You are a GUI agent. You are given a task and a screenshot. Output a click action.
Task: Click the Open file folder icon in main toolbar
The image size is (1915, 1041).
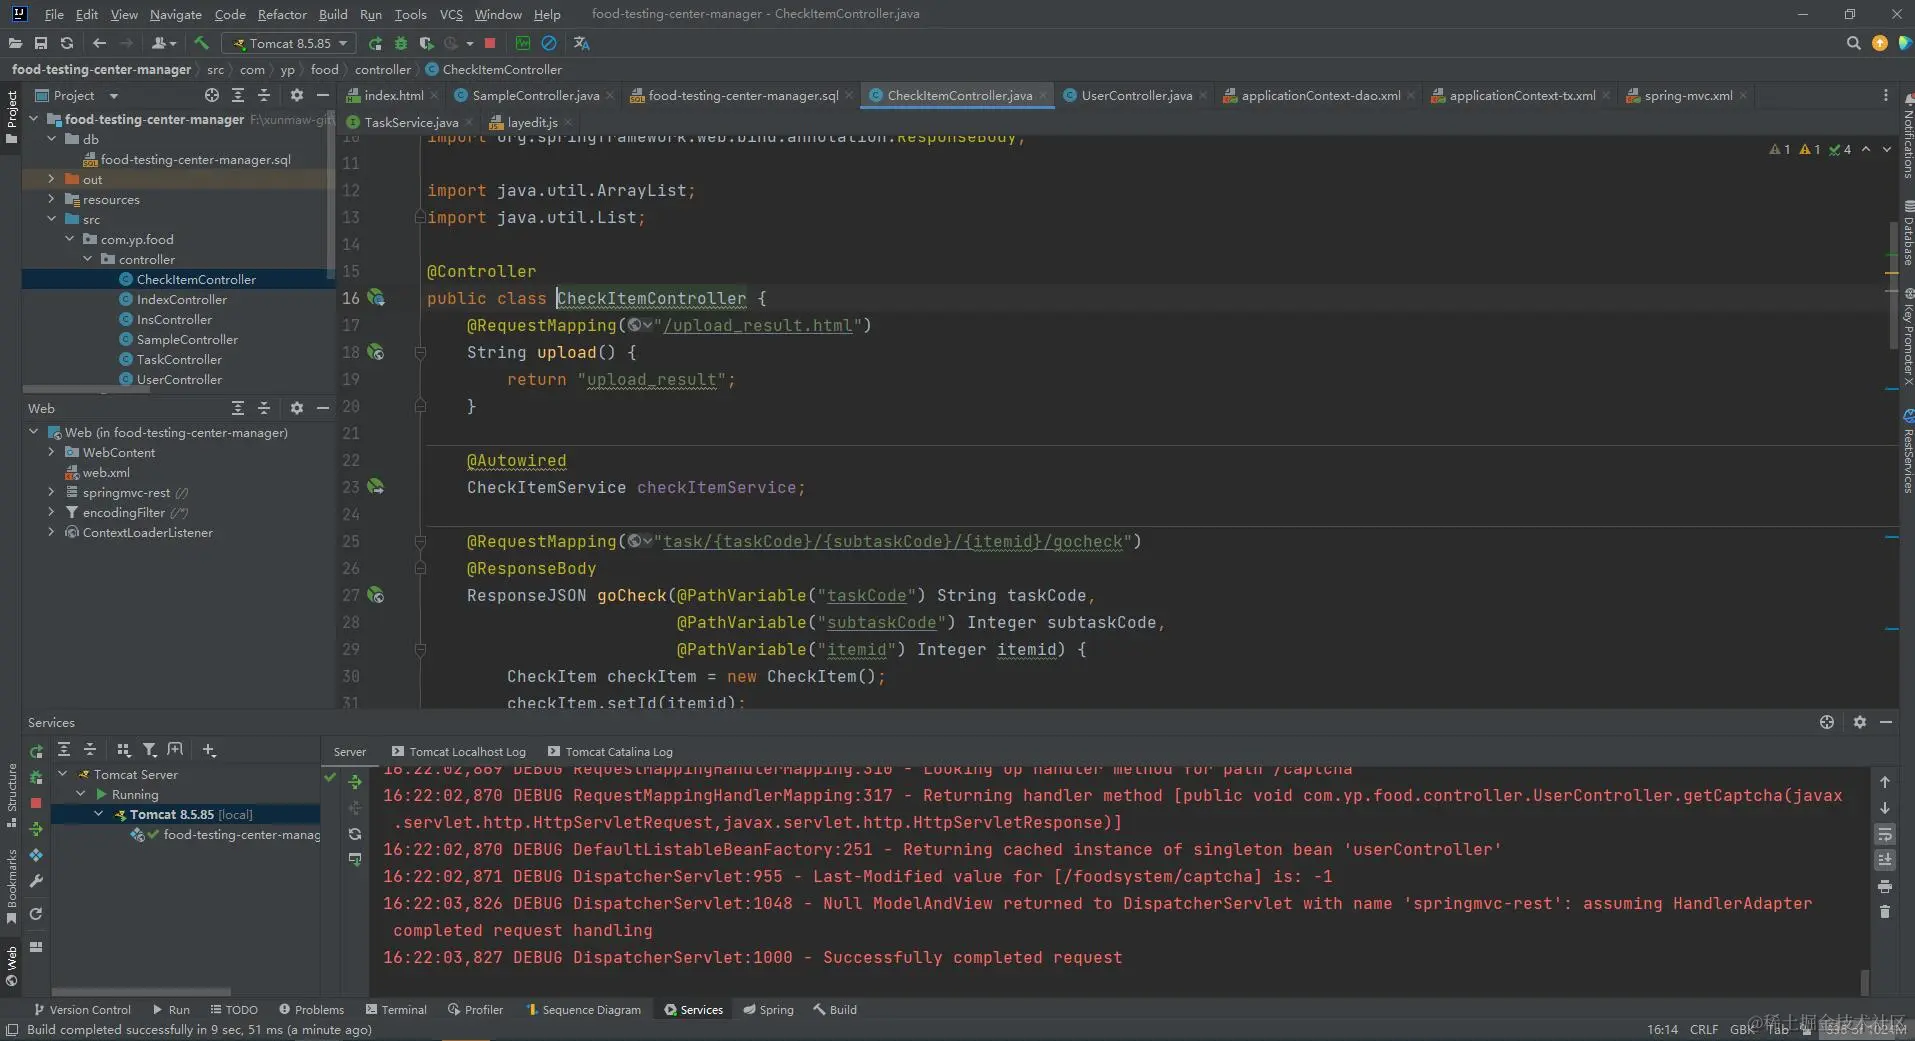[x=15, y=43]
